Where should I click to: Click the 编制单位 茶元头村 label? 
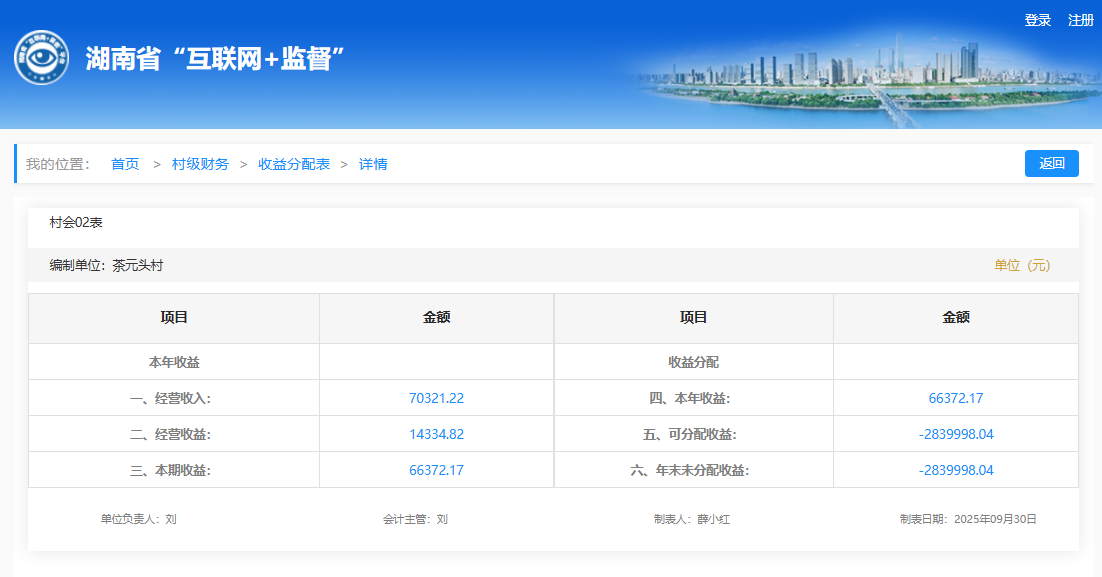tap(106, 265)
